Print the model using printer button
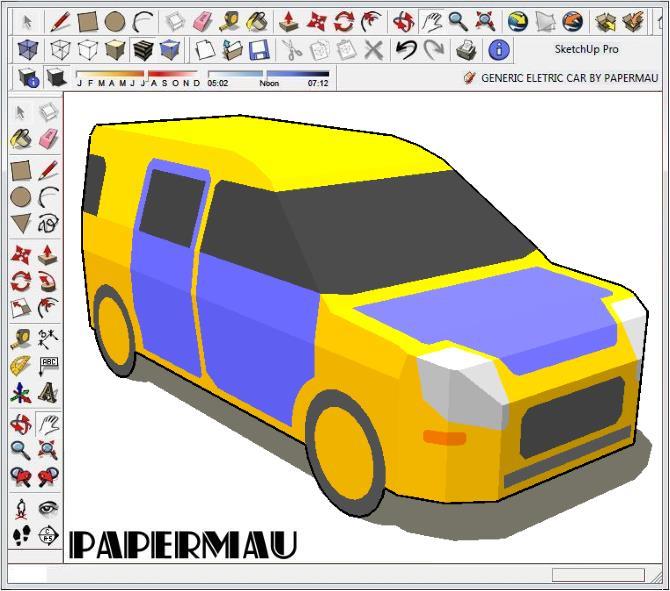Image resolution: width=670 pixels, height=591 pixels. 466,49
